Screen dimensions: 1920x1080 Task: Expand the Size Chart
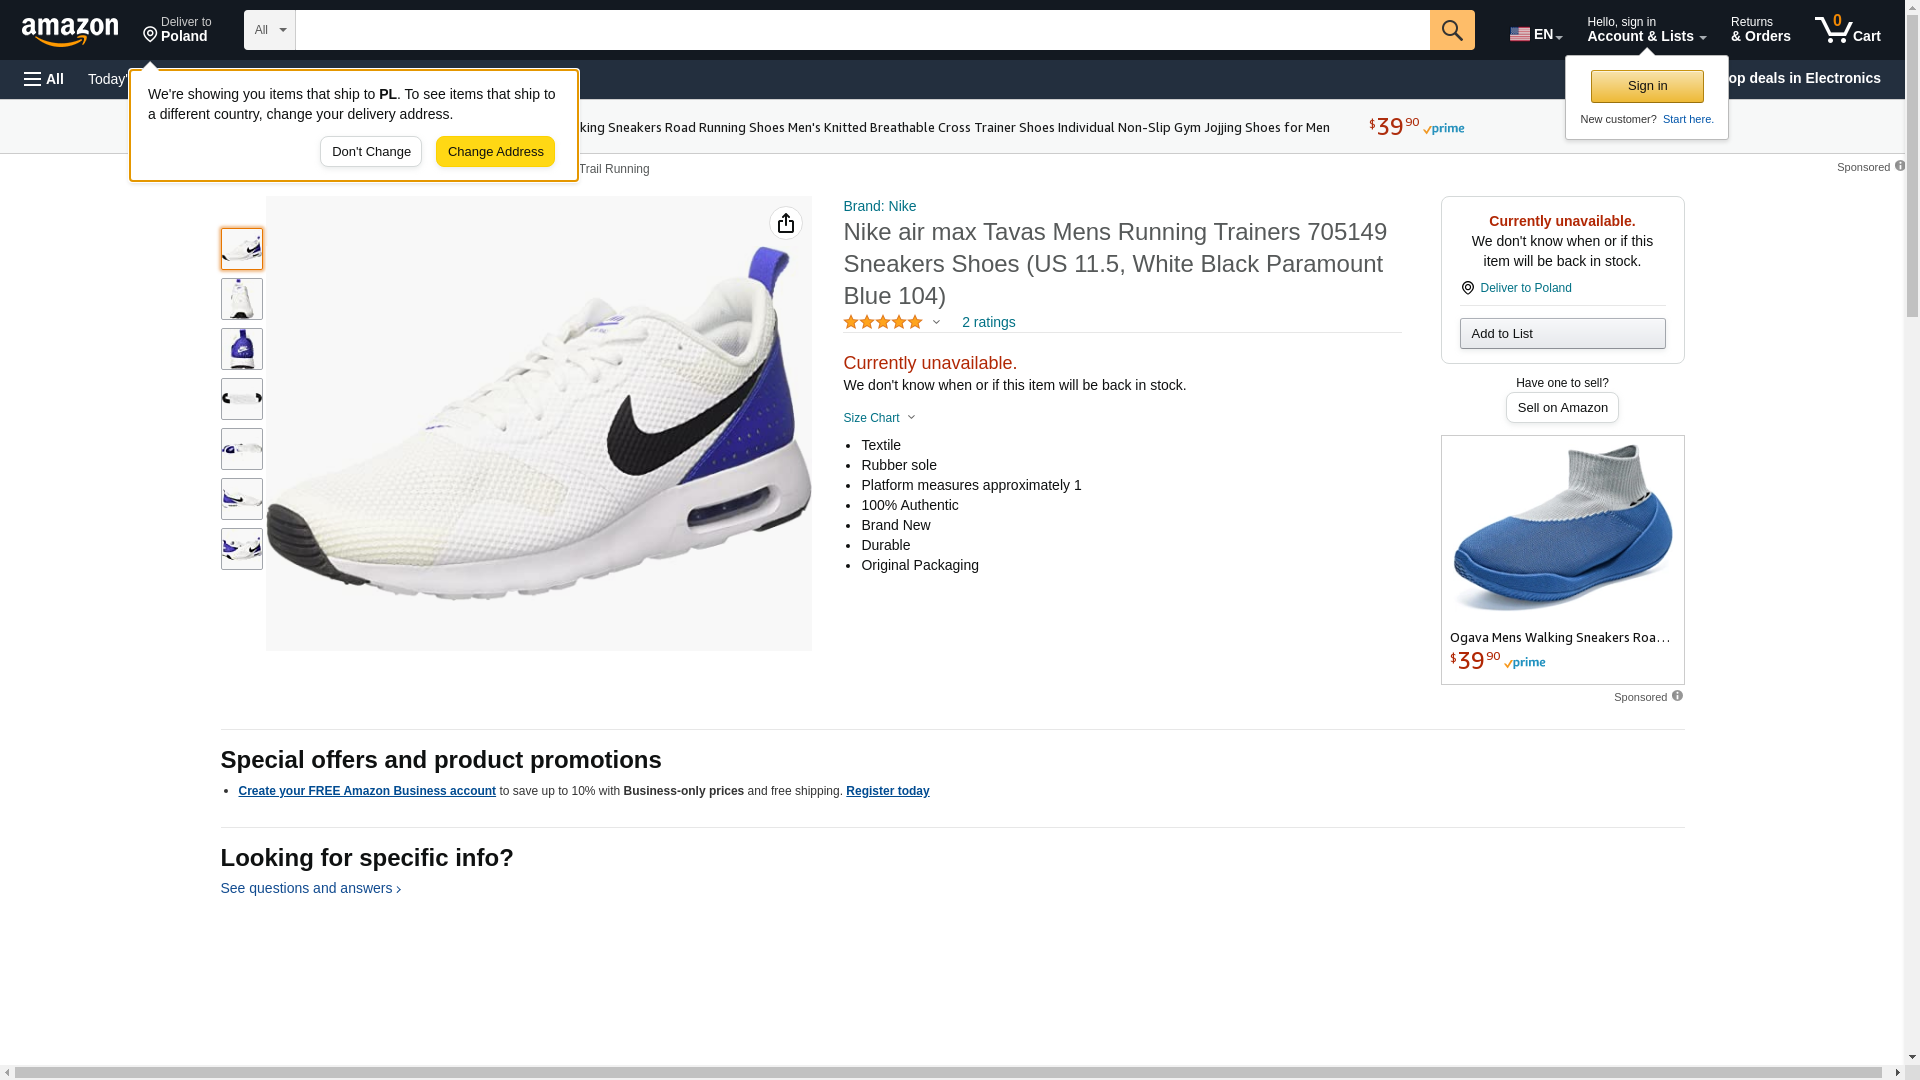point(879,418)
